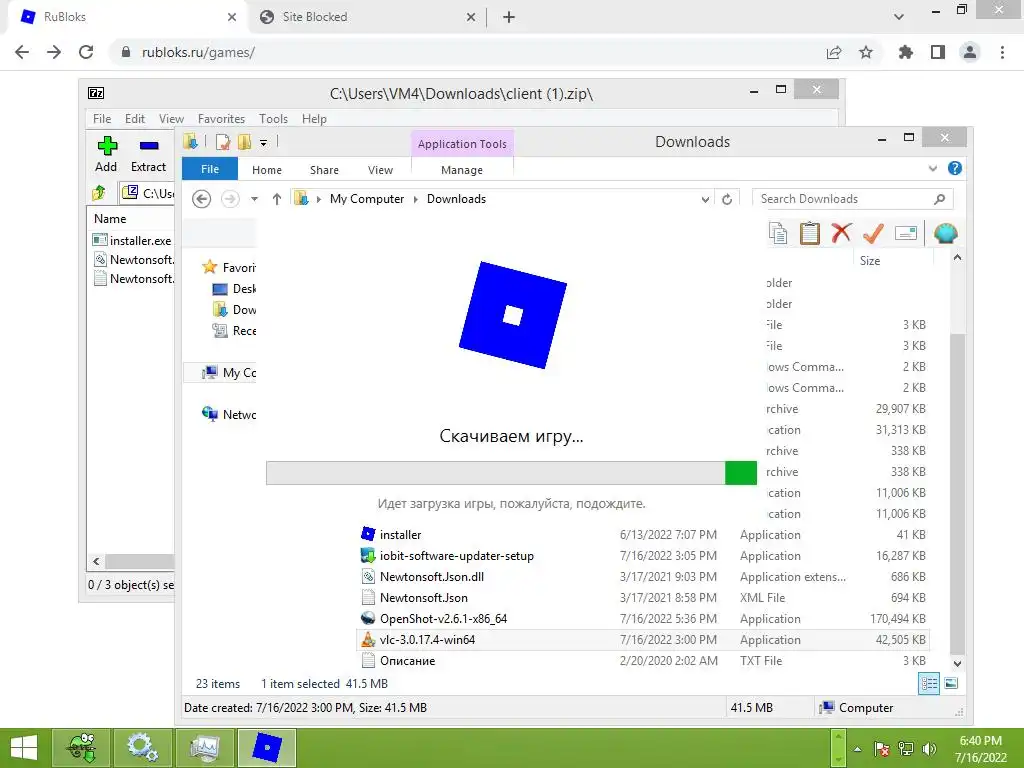
Task: Open the Tools menu in 7-Zip
Action: tap(273, 119)
